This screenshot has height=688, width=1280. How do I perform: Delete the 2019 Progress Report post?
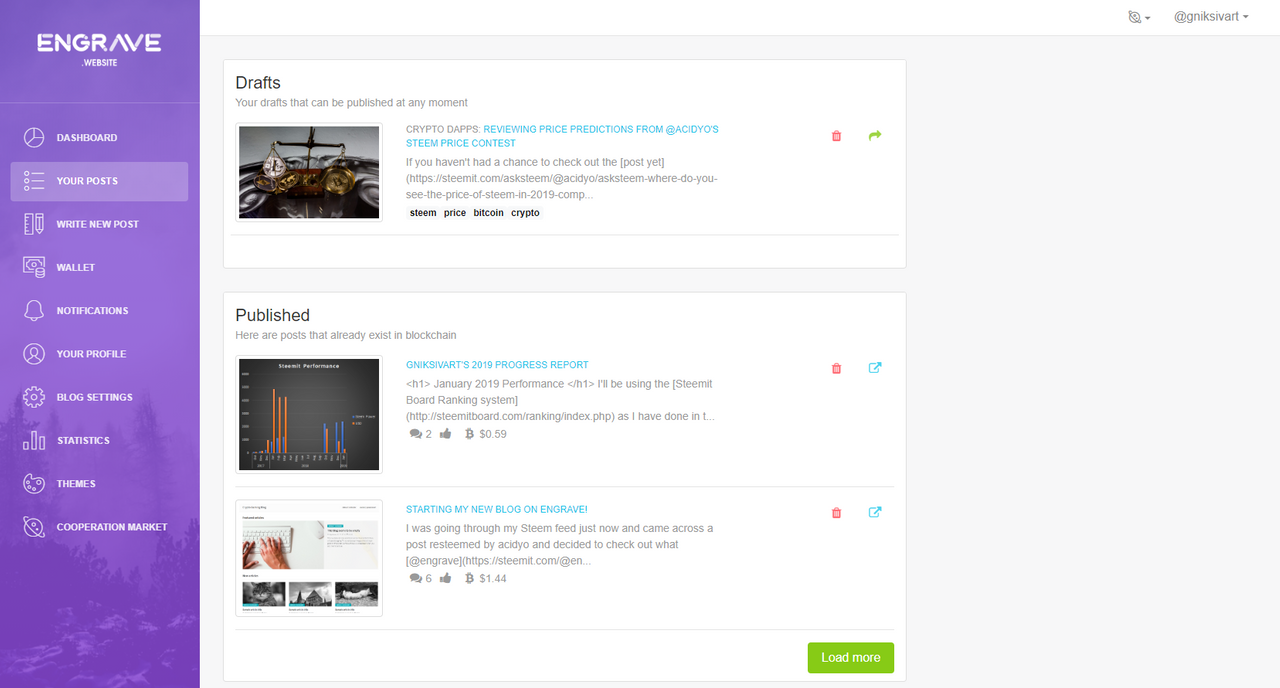(x=837, y=368)
